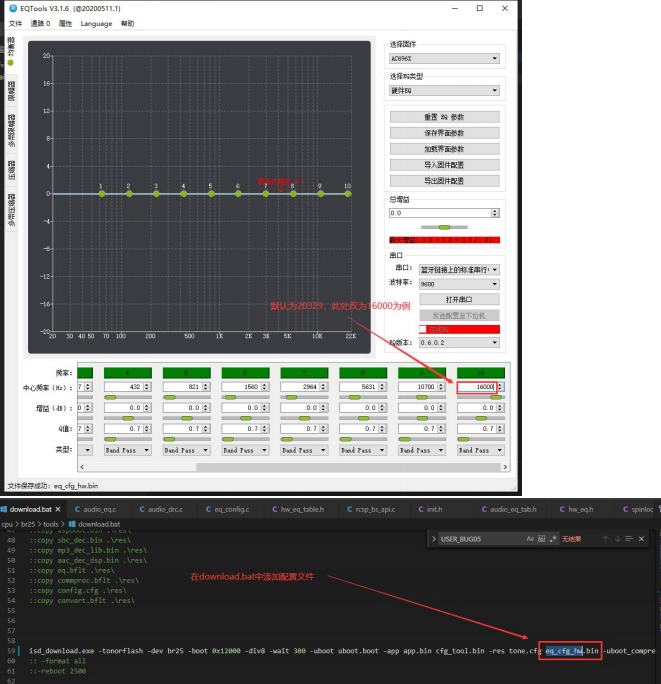Toggle Match Case in the find widget

[x=530, y=539]
